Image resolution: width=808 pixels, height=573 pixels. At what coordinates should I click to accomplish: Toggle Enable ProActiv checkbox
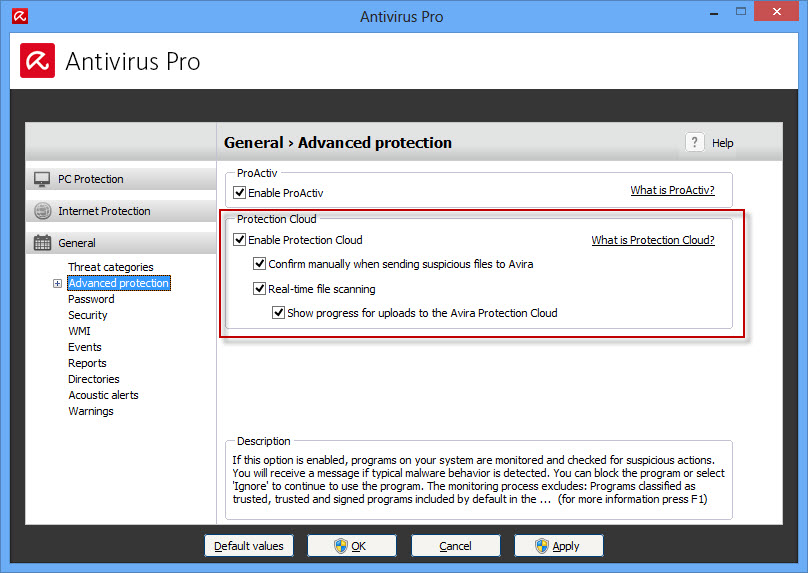coord(240,193)
